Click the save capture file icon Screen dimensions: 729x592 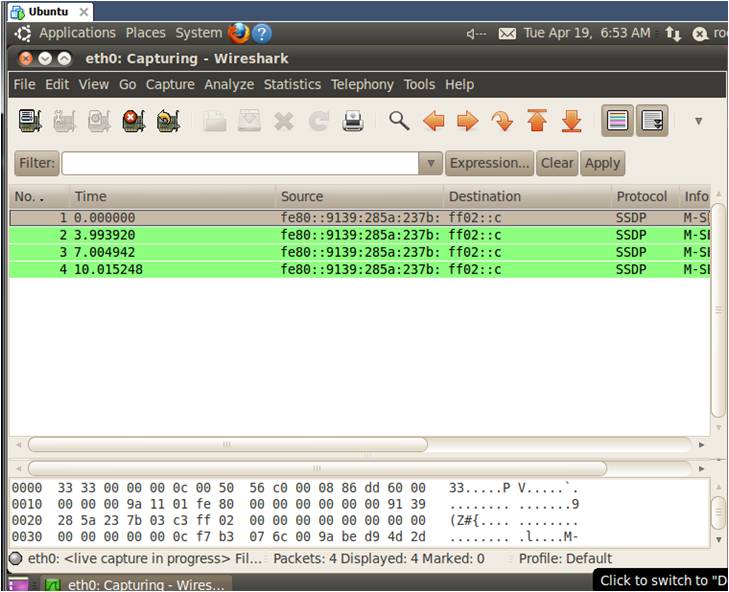tap(249, 121)
